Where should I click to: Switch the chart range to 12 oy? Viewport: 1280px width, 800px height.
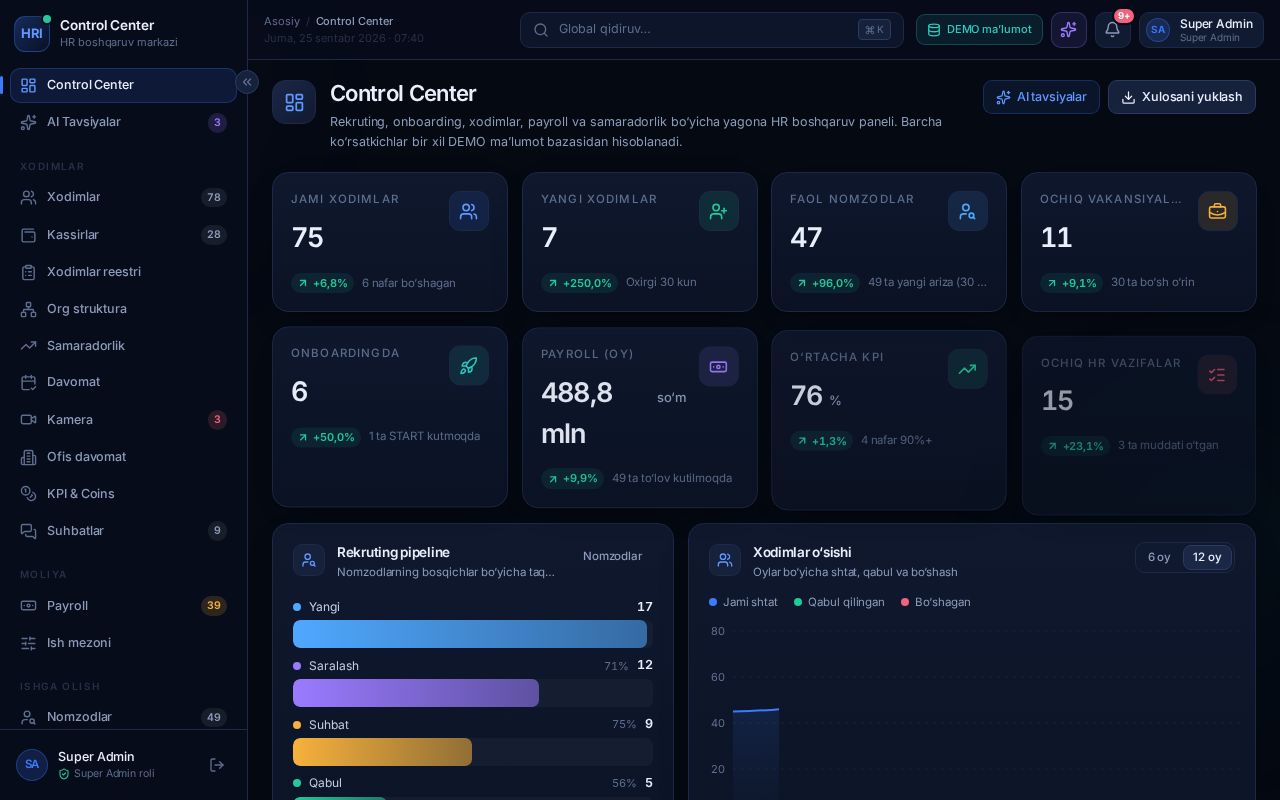(1207, 557)
